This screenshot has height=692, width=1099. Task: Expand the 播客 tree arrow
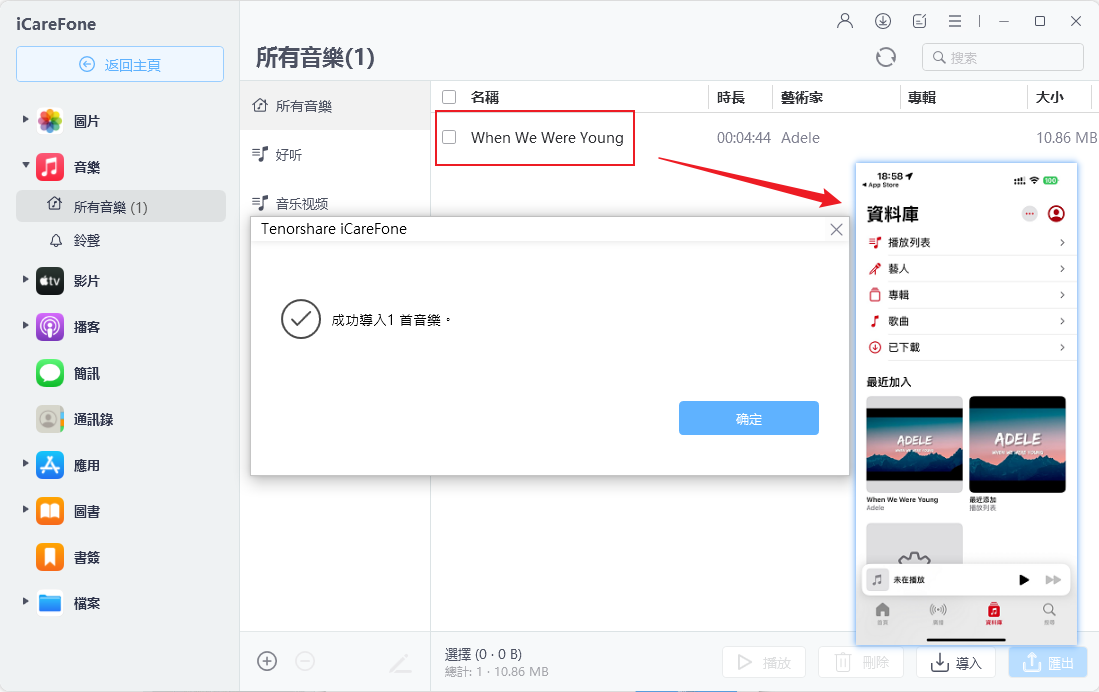pyautogui.click(x=25, y=325)
